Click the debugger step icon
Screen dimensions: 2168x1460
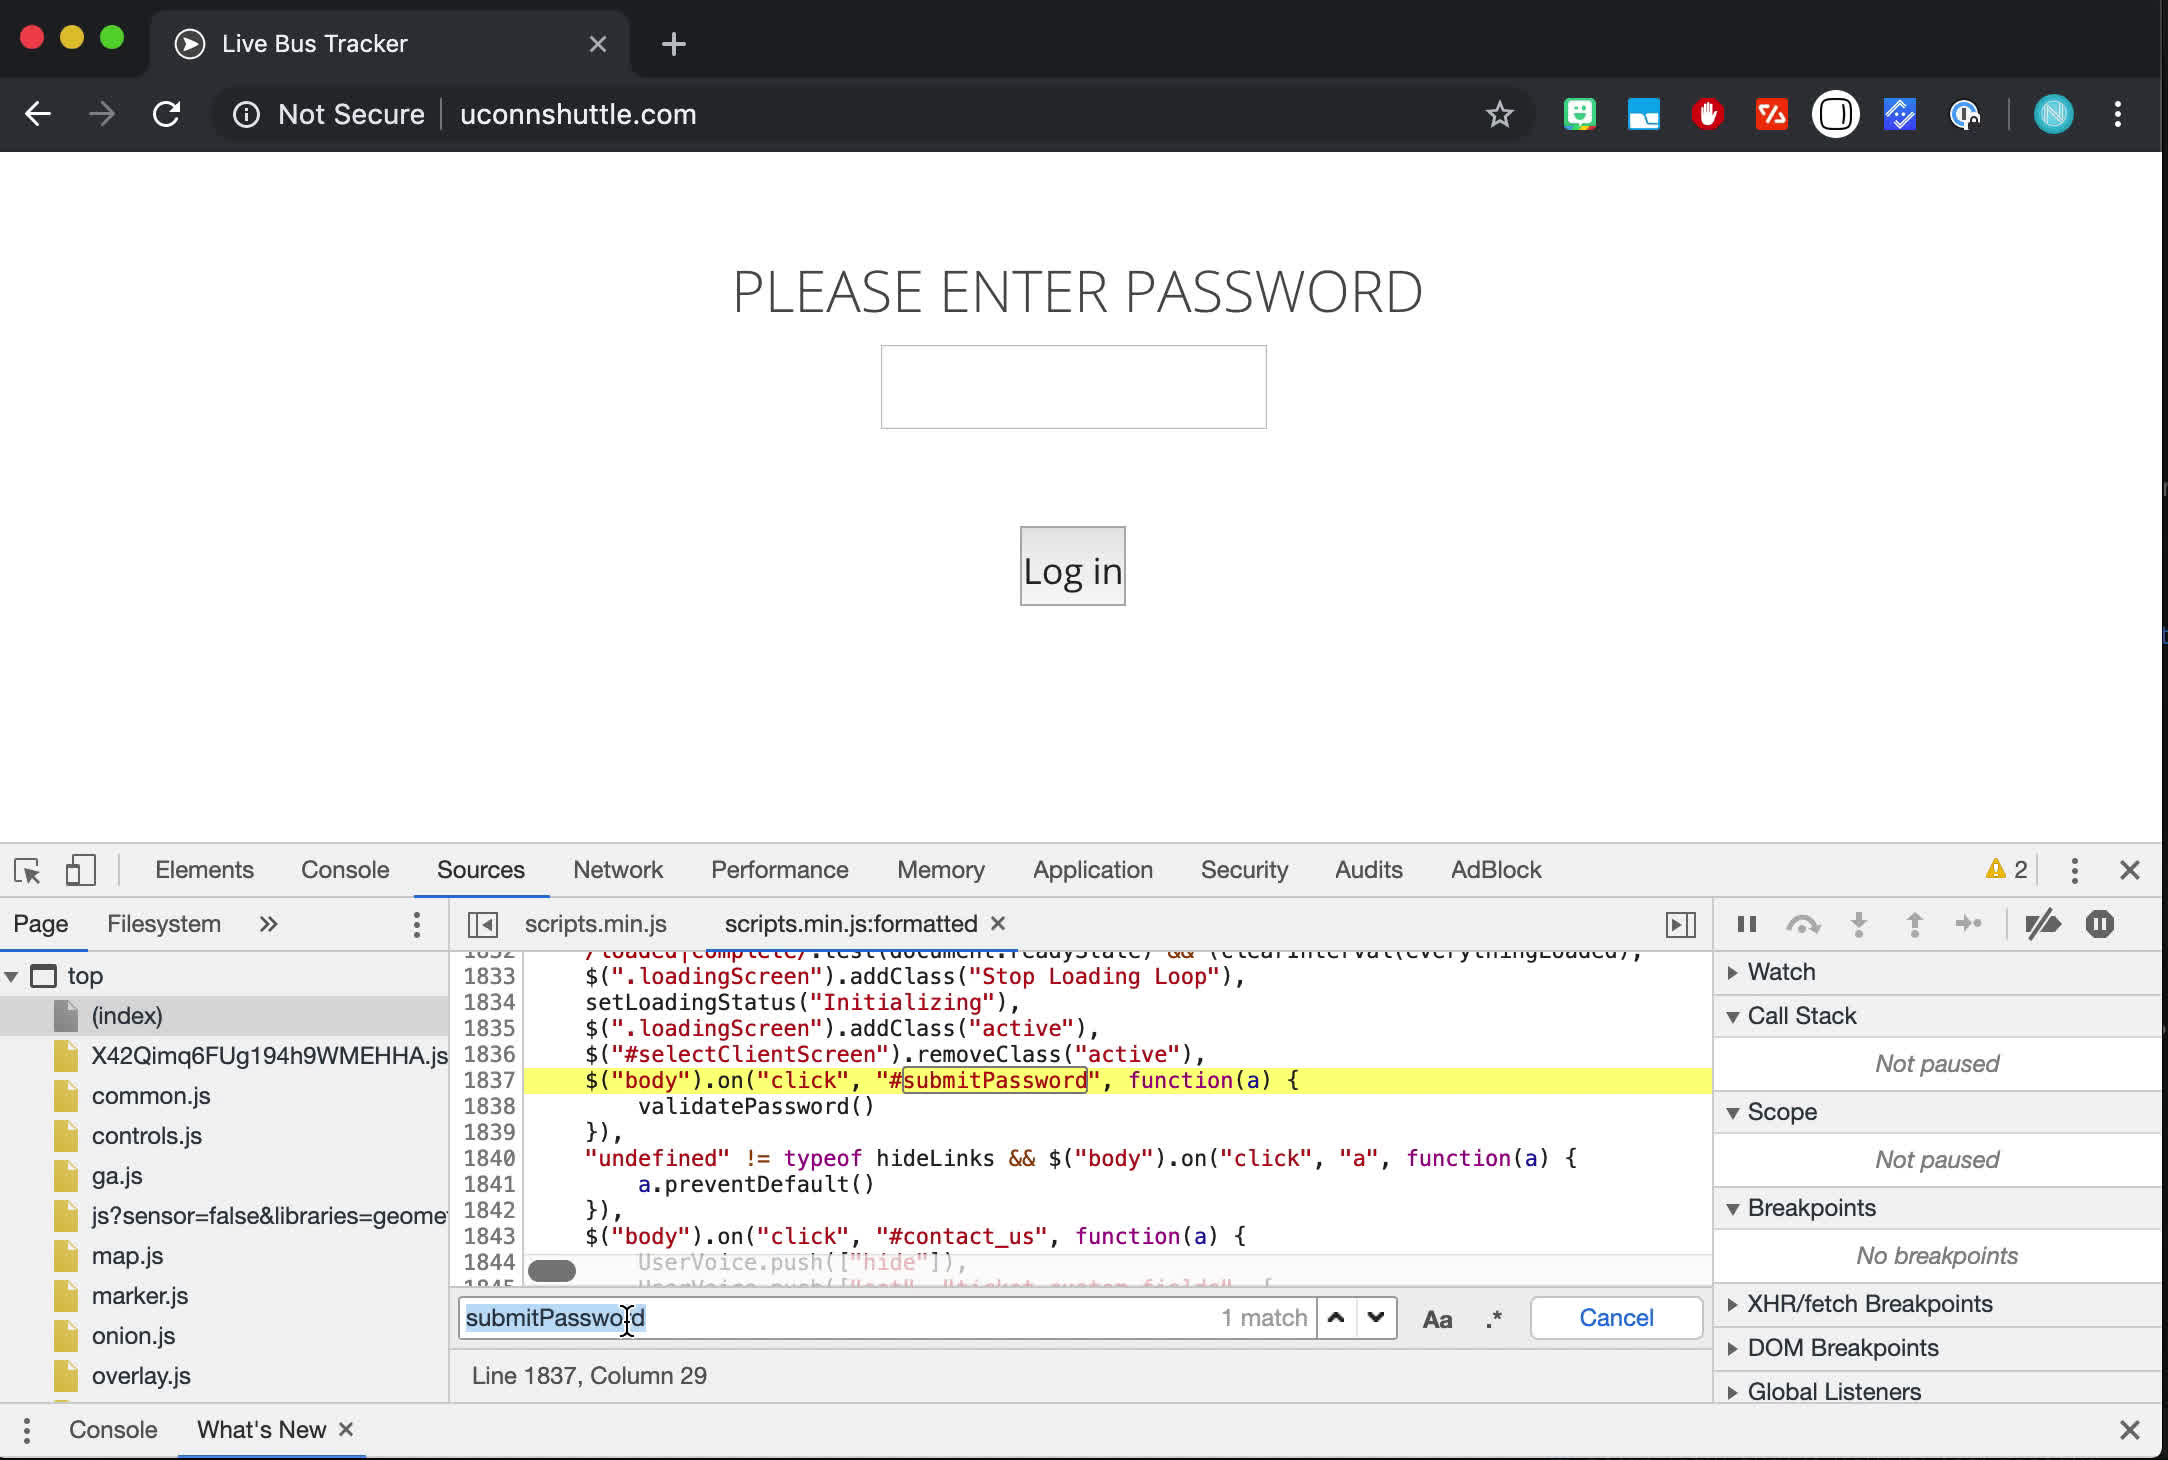point(1968,924)
